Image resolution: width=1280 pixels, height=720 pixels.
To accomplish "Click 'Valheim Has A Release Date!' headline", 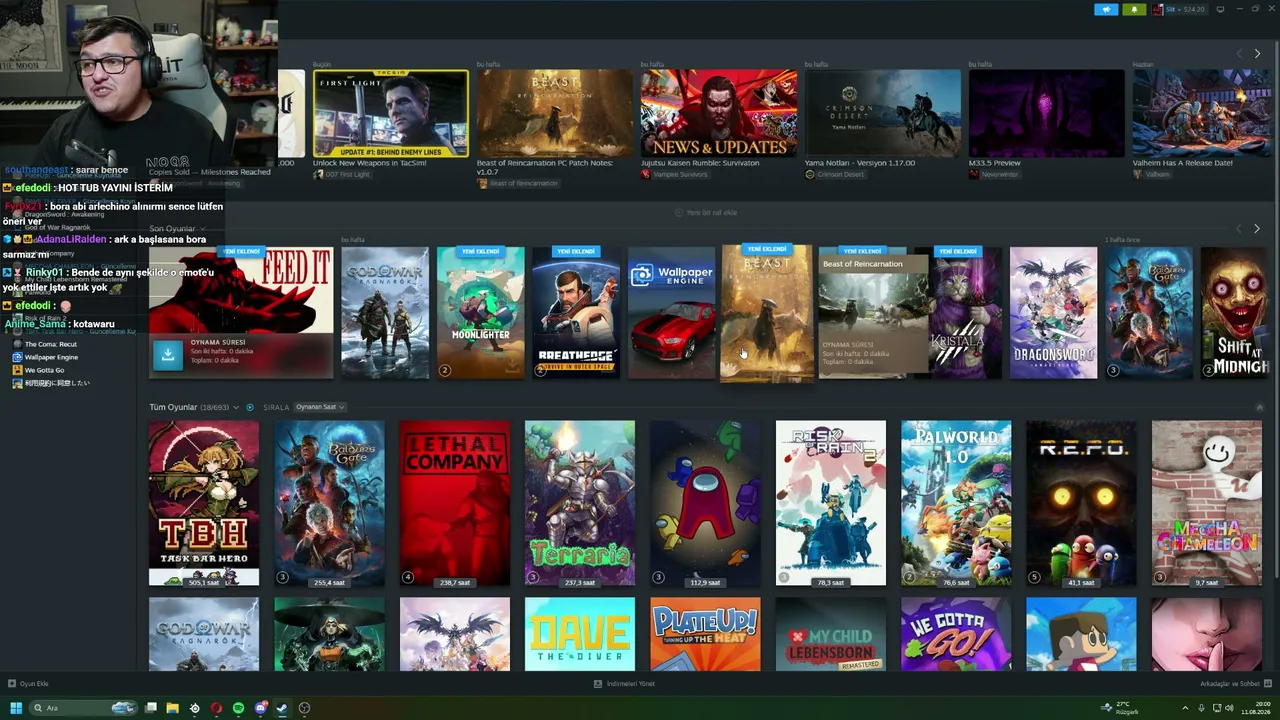I will coord(1182,162).
